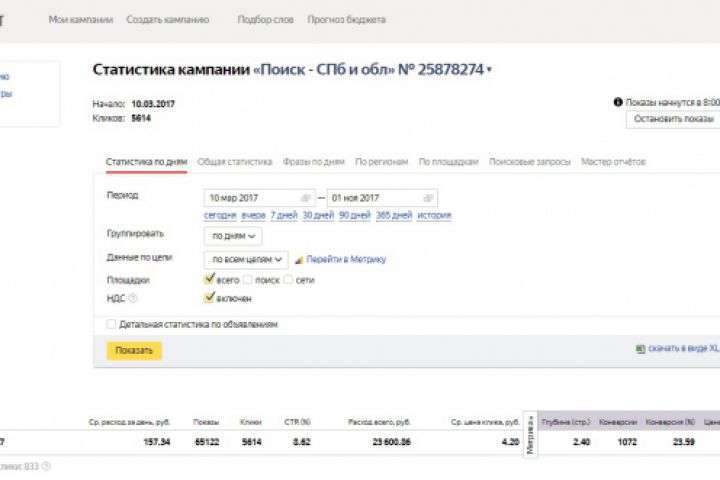Open the 'по дням' grouping dropdown
Screen dimensions: 720x480
coord(232,237)
